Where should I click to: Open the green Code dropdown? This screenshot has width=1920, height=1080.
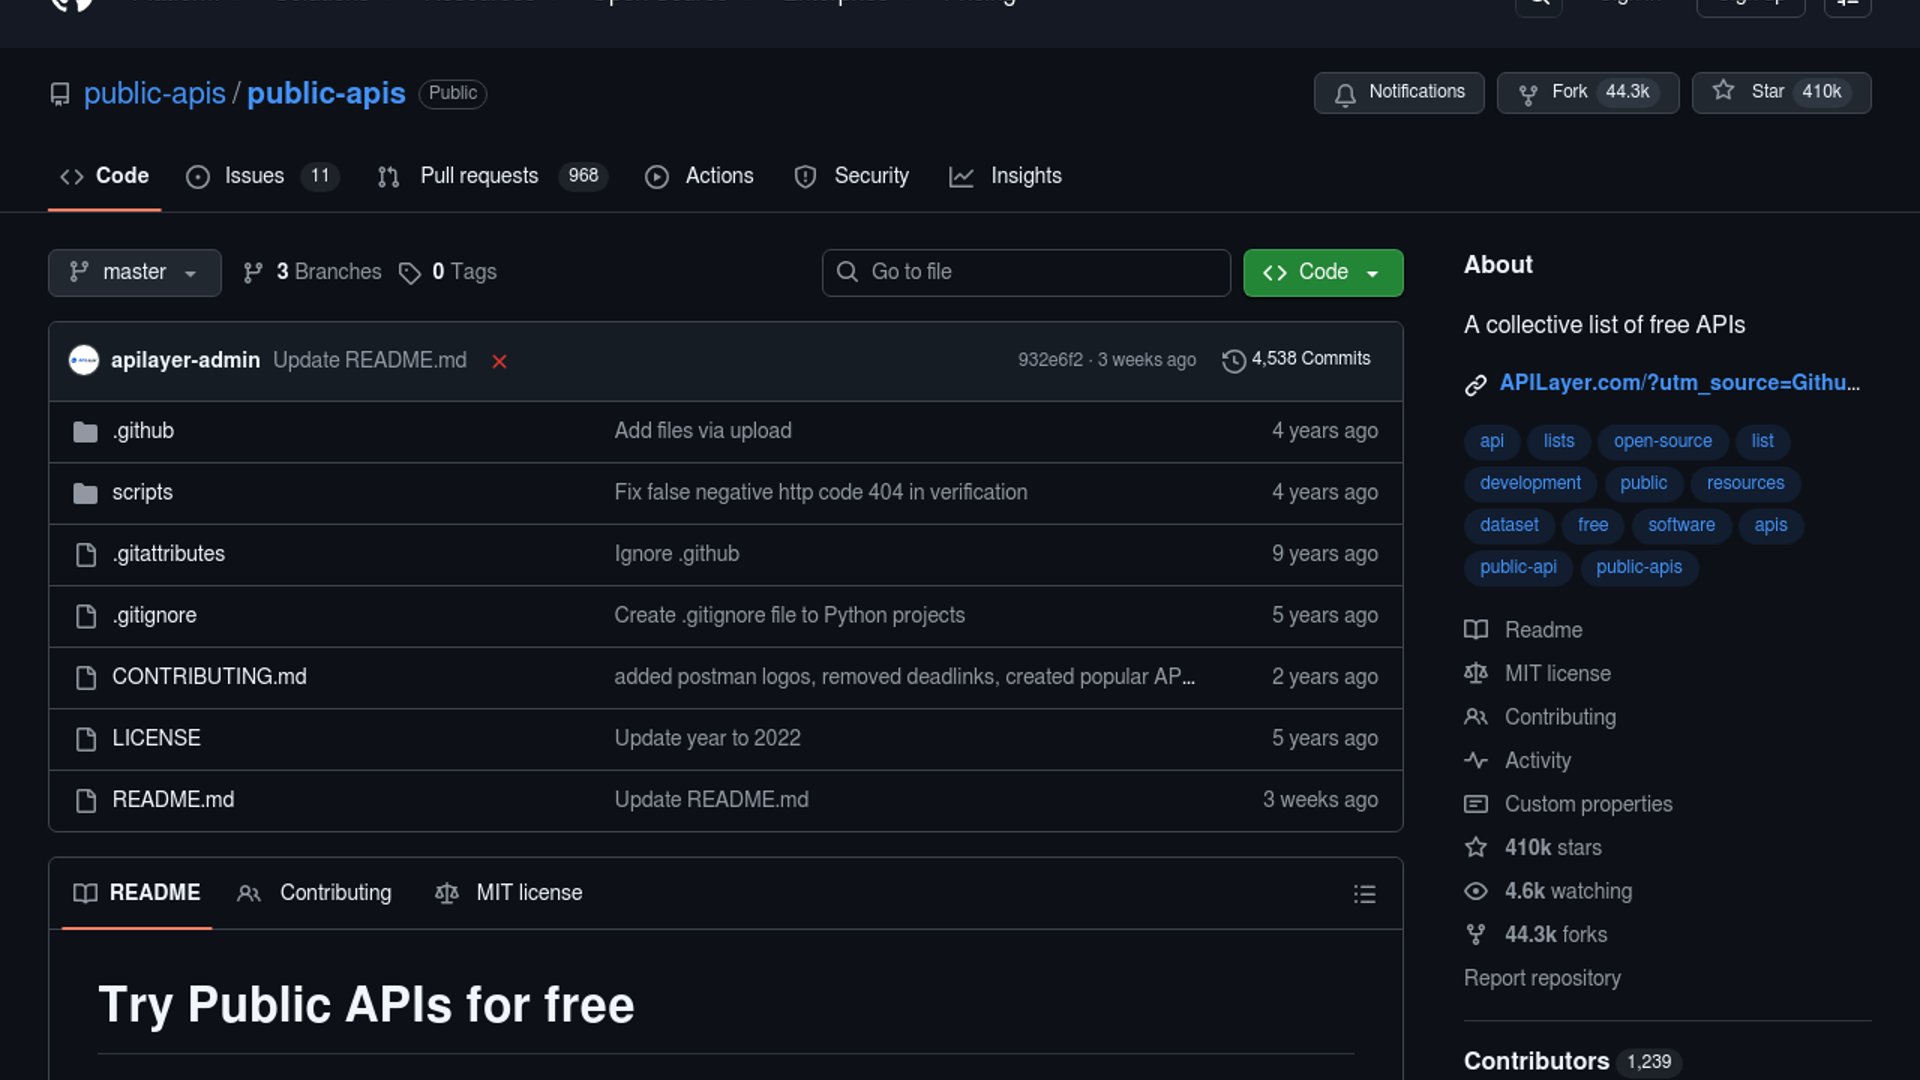click(1322, 272)
